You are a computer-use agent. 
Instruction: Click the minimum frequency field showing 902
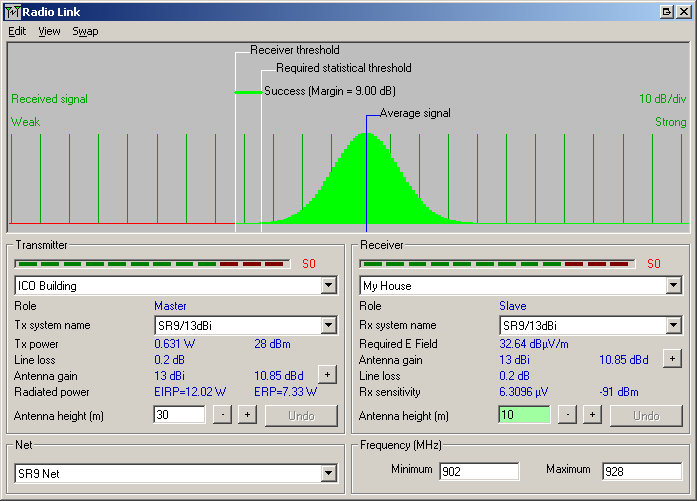pyautogui.click(x=478, y=471)
